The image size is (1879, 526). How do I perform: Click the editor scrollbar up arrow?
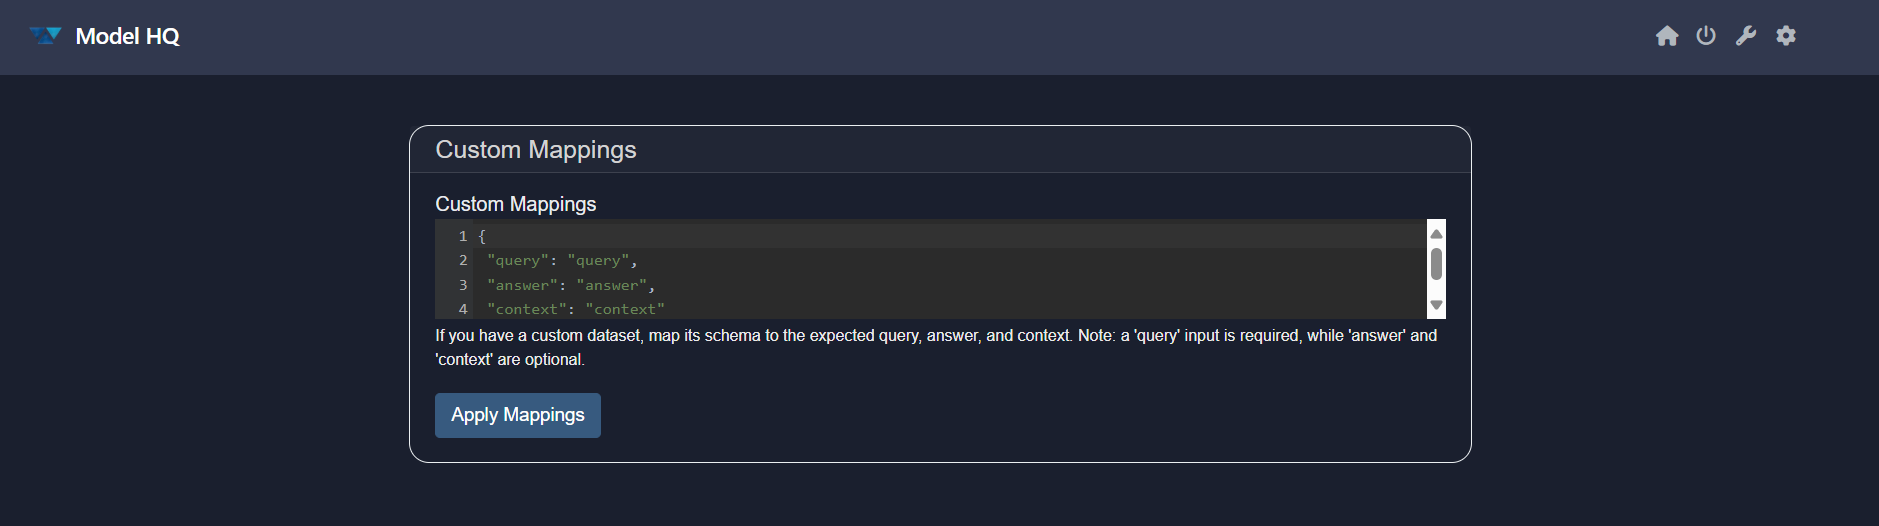(x=1436, y=234)
